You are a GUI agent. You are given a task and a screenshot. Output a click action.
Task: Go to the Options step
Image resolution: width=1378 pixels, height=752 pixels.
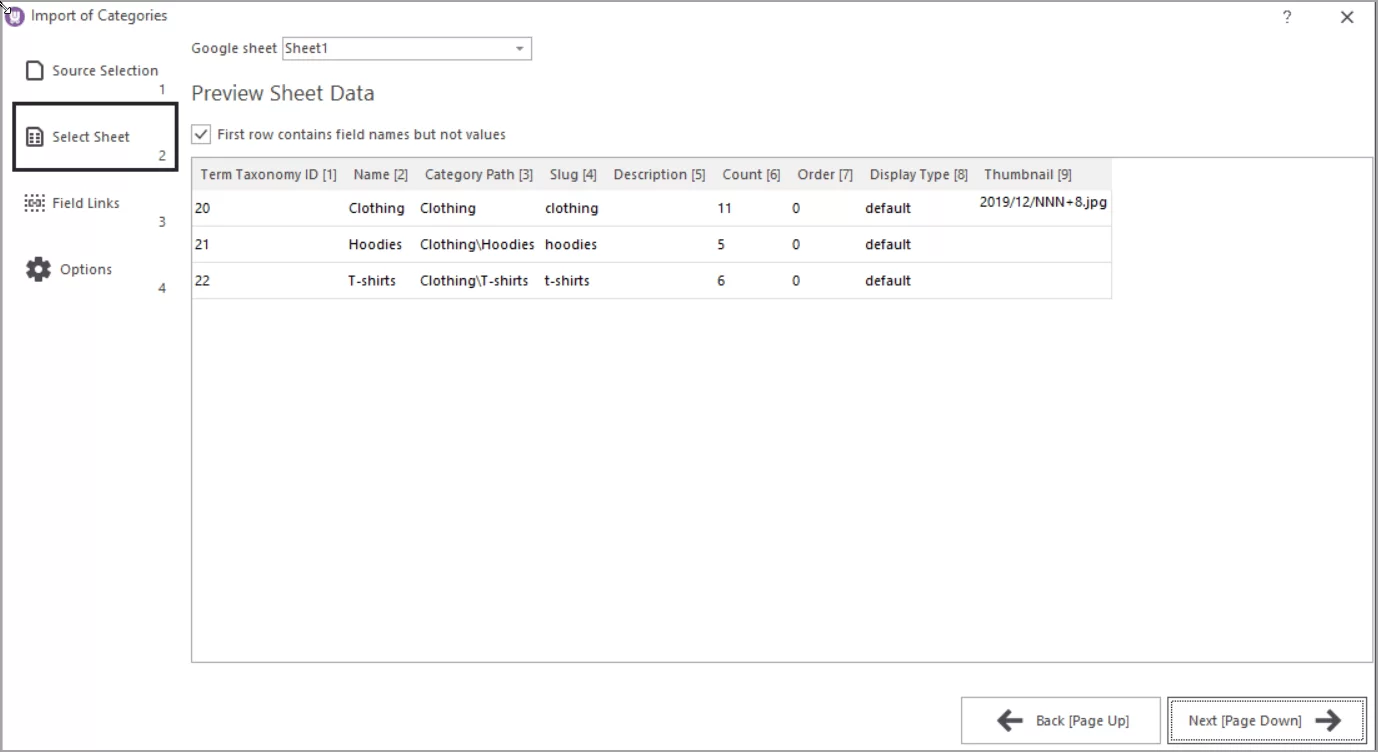[88, 268]
